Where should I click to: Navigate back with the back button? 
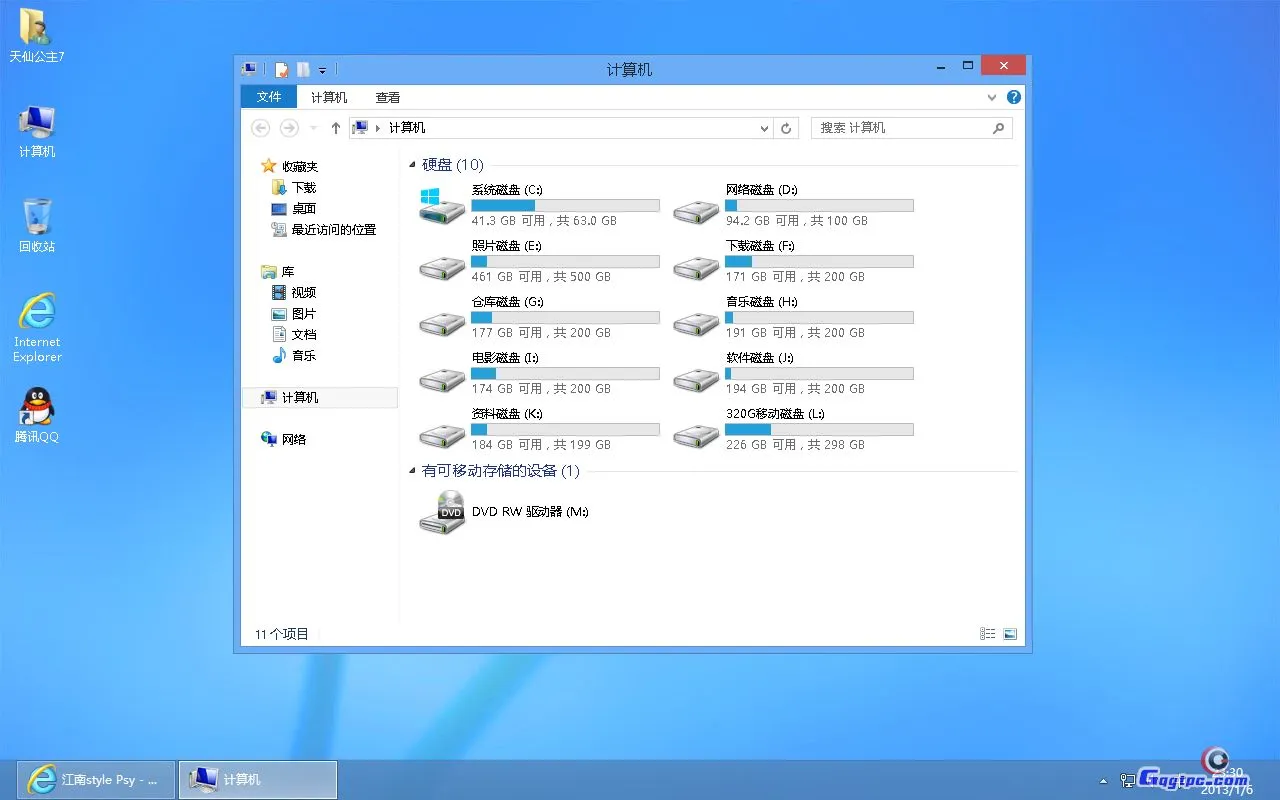[260, 128]
